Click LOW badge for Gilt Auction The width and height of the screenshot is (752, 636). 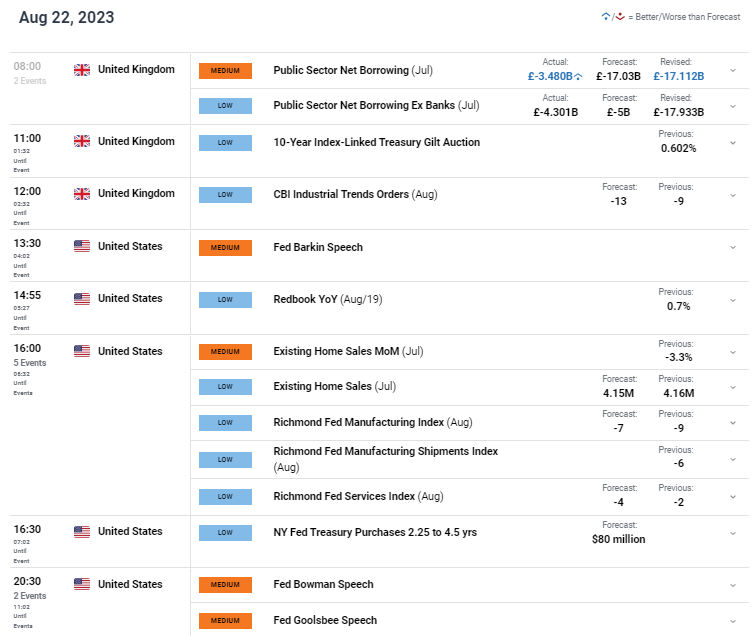pyautogui.click(x=225, y=142)
